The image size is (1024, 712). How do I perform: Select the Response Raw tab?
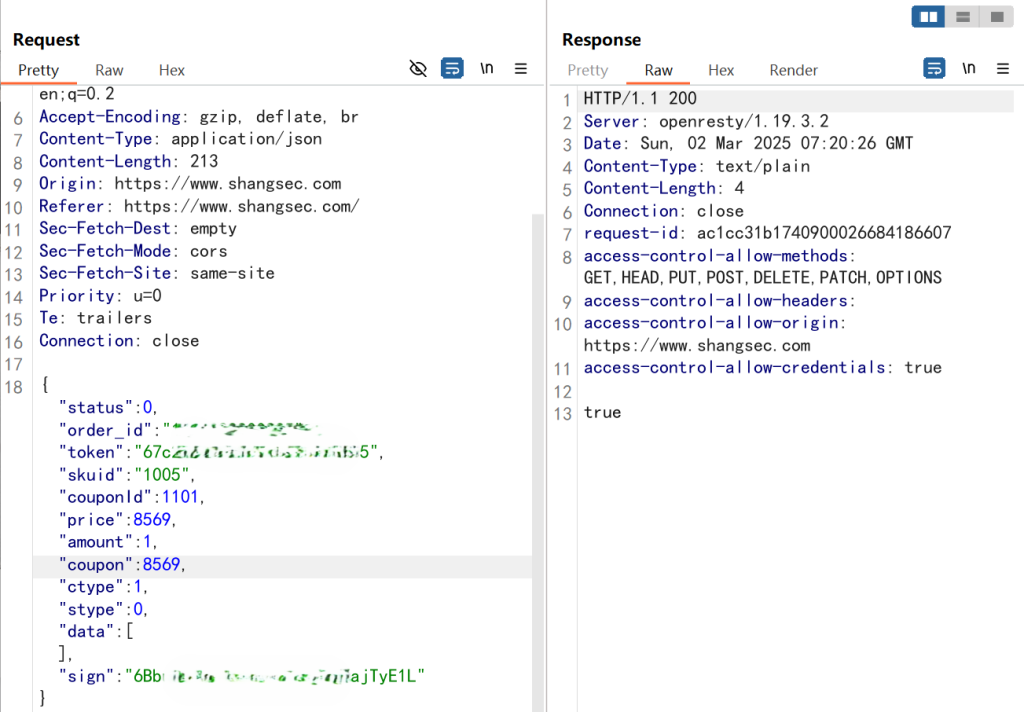(x=658, y=70)
